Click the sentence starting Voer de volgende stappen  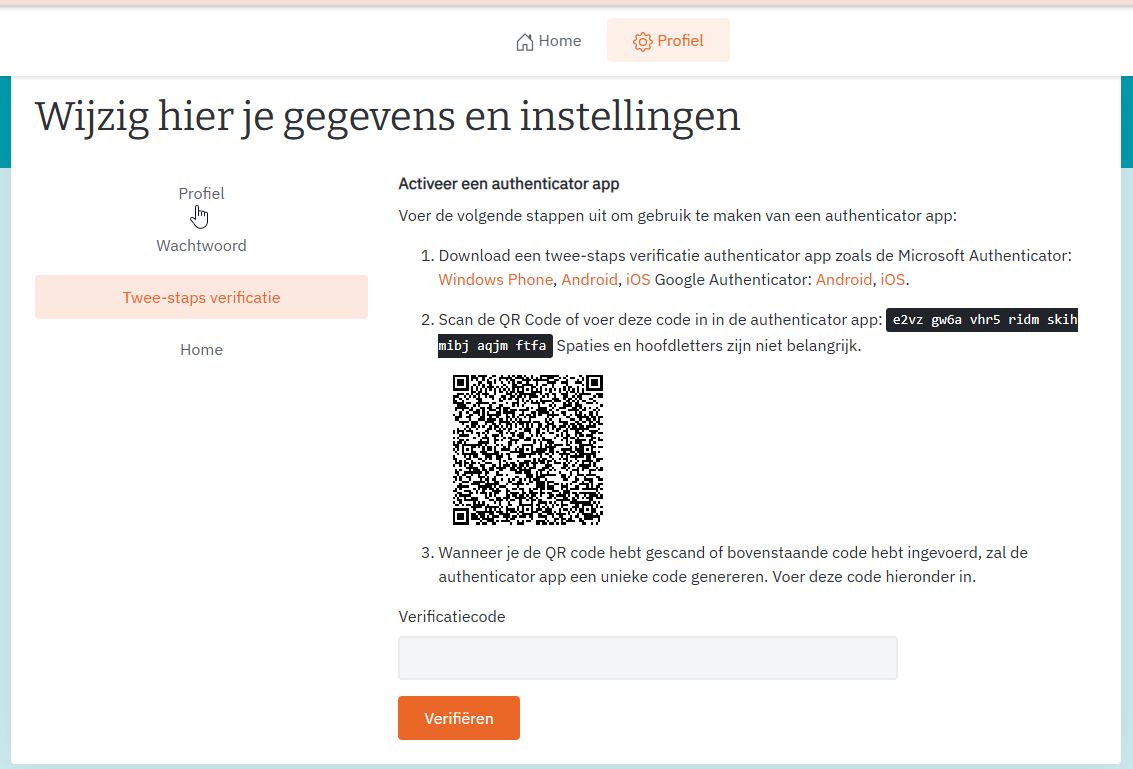[677, 215]
